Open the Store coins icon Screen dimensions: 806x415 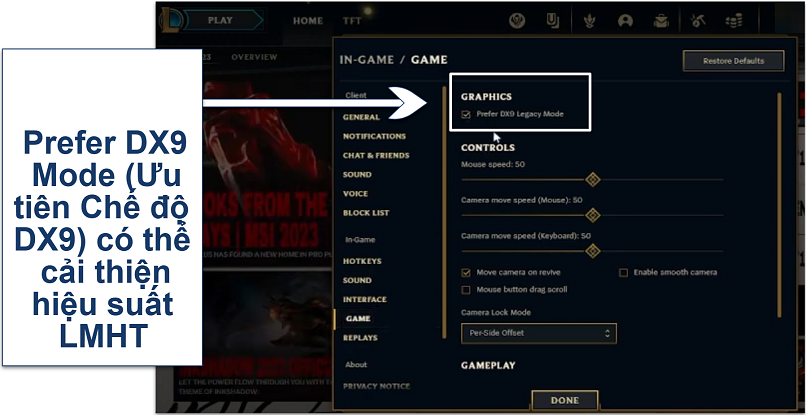(734, 21)
